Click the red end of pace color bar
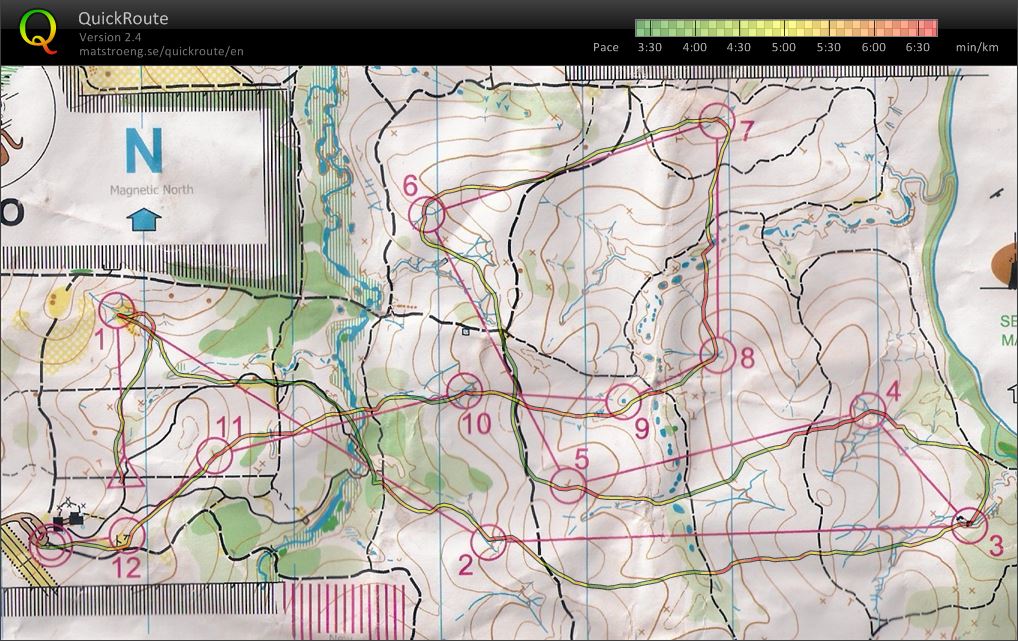Image resolution: width=1018 pixels, height=641 pixels. point(930,28)
